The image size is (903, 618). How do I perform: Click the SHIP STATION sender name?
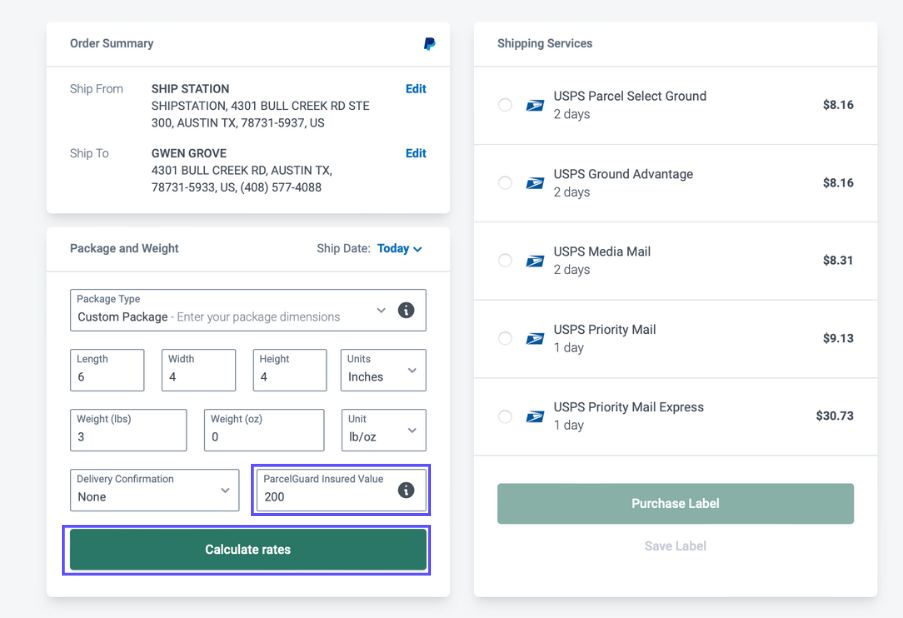point(190,89)
